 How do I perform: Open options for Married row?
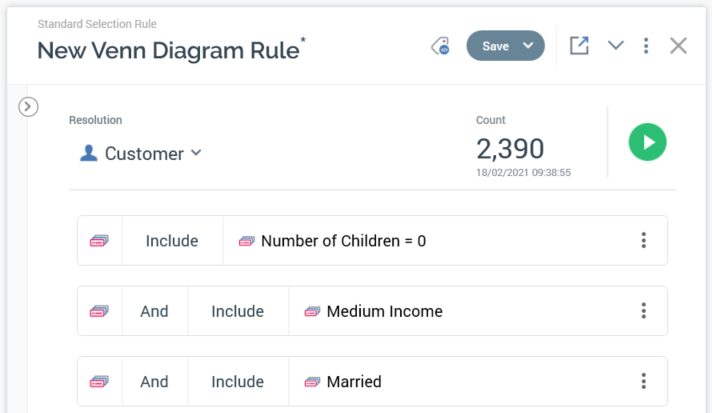pyautogui.click(x=644, y=381)
